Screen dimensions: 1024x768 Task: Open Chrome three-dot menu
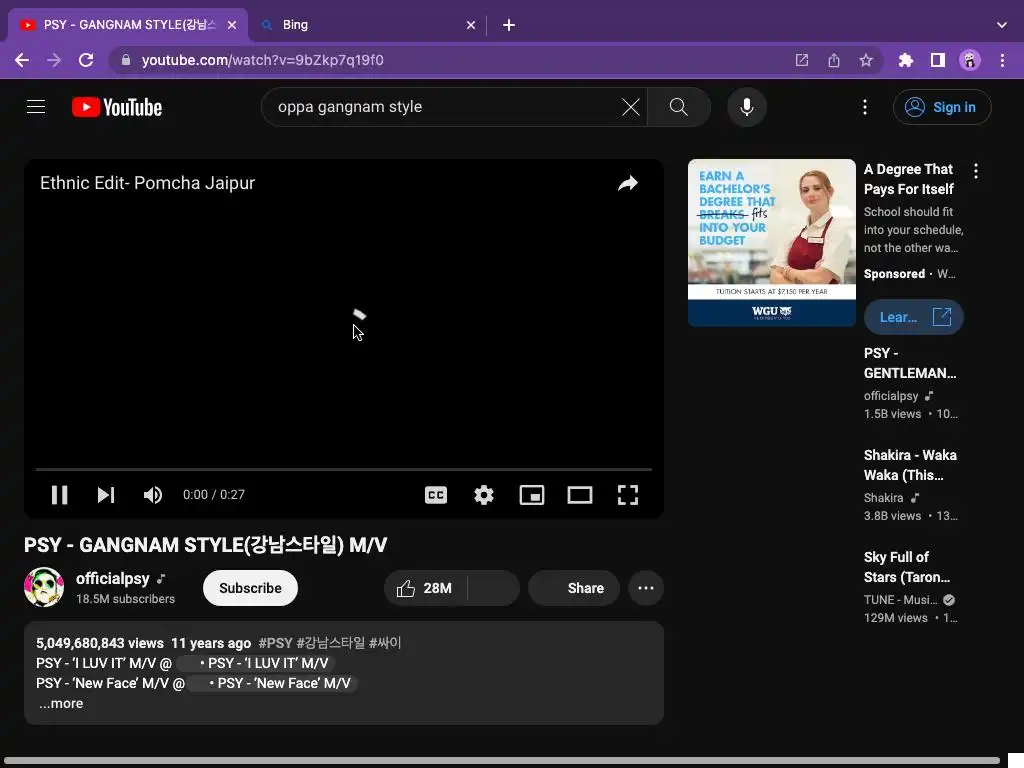coord(1002,60)
